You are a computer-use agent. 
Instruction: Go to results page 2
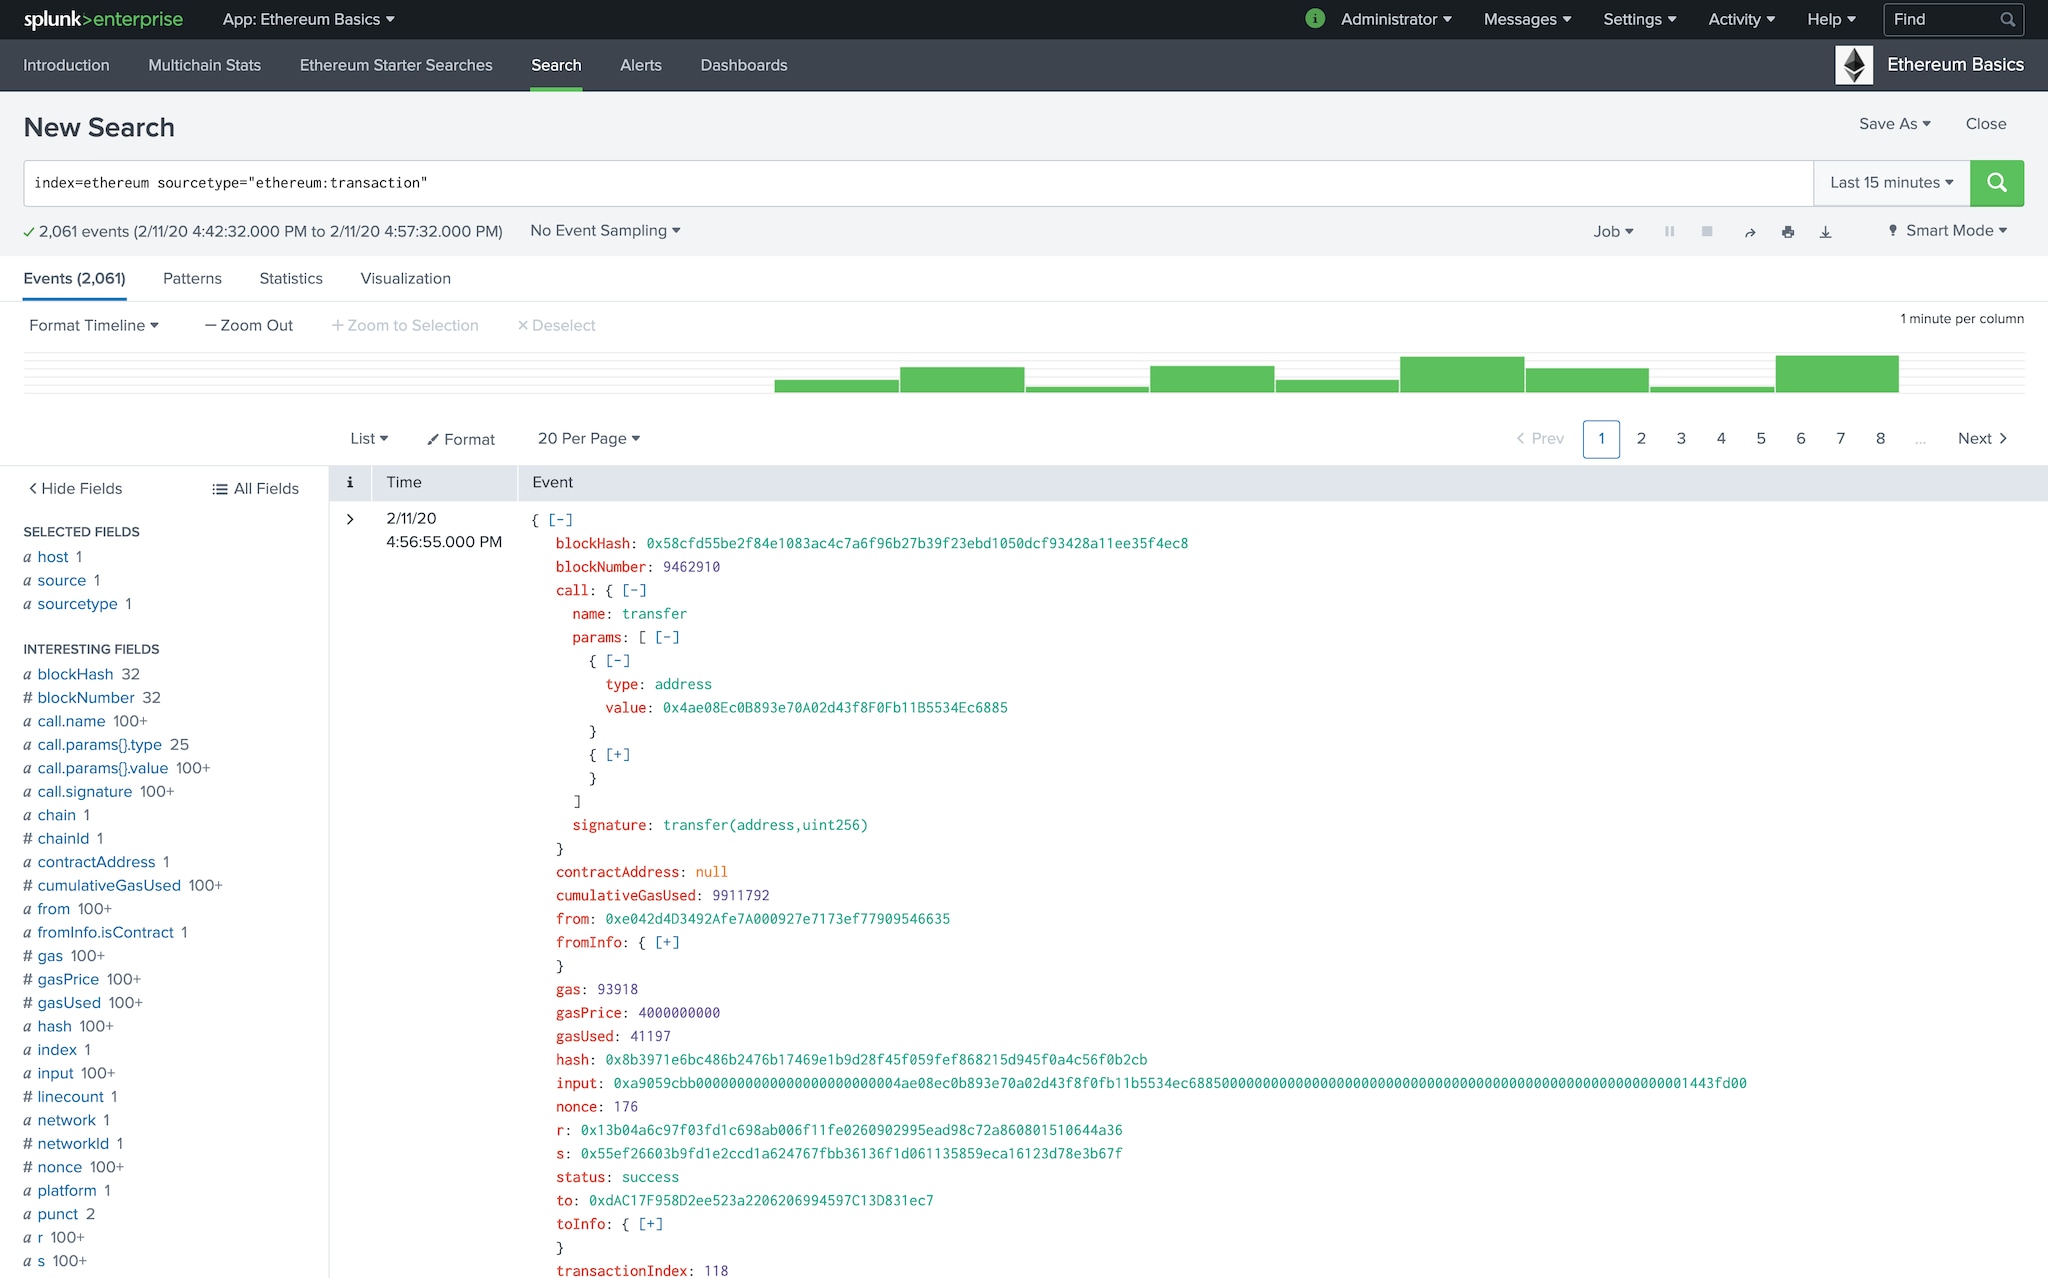tap(1641, 439)
